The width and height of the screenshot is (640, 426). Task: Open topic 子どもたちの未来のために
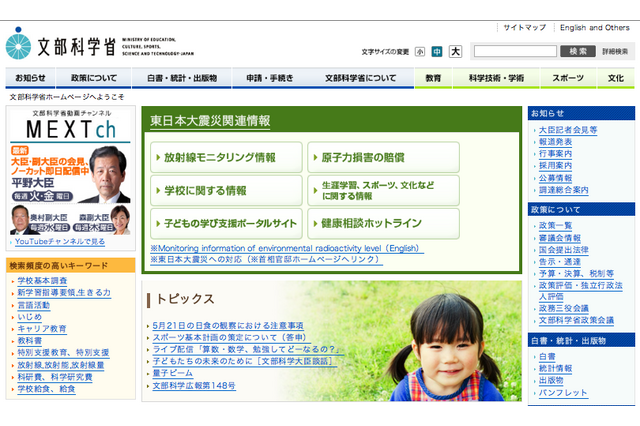(x=244, y=361)
